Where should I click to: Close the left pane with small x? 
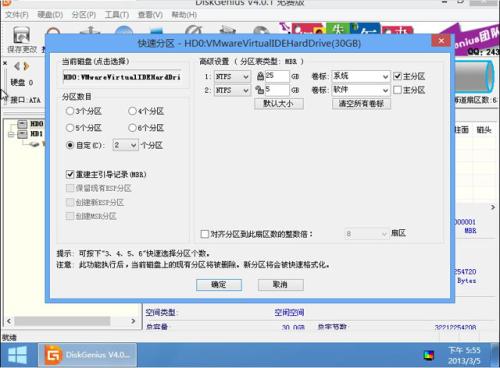pyautogui.click(x=5, y=63)
